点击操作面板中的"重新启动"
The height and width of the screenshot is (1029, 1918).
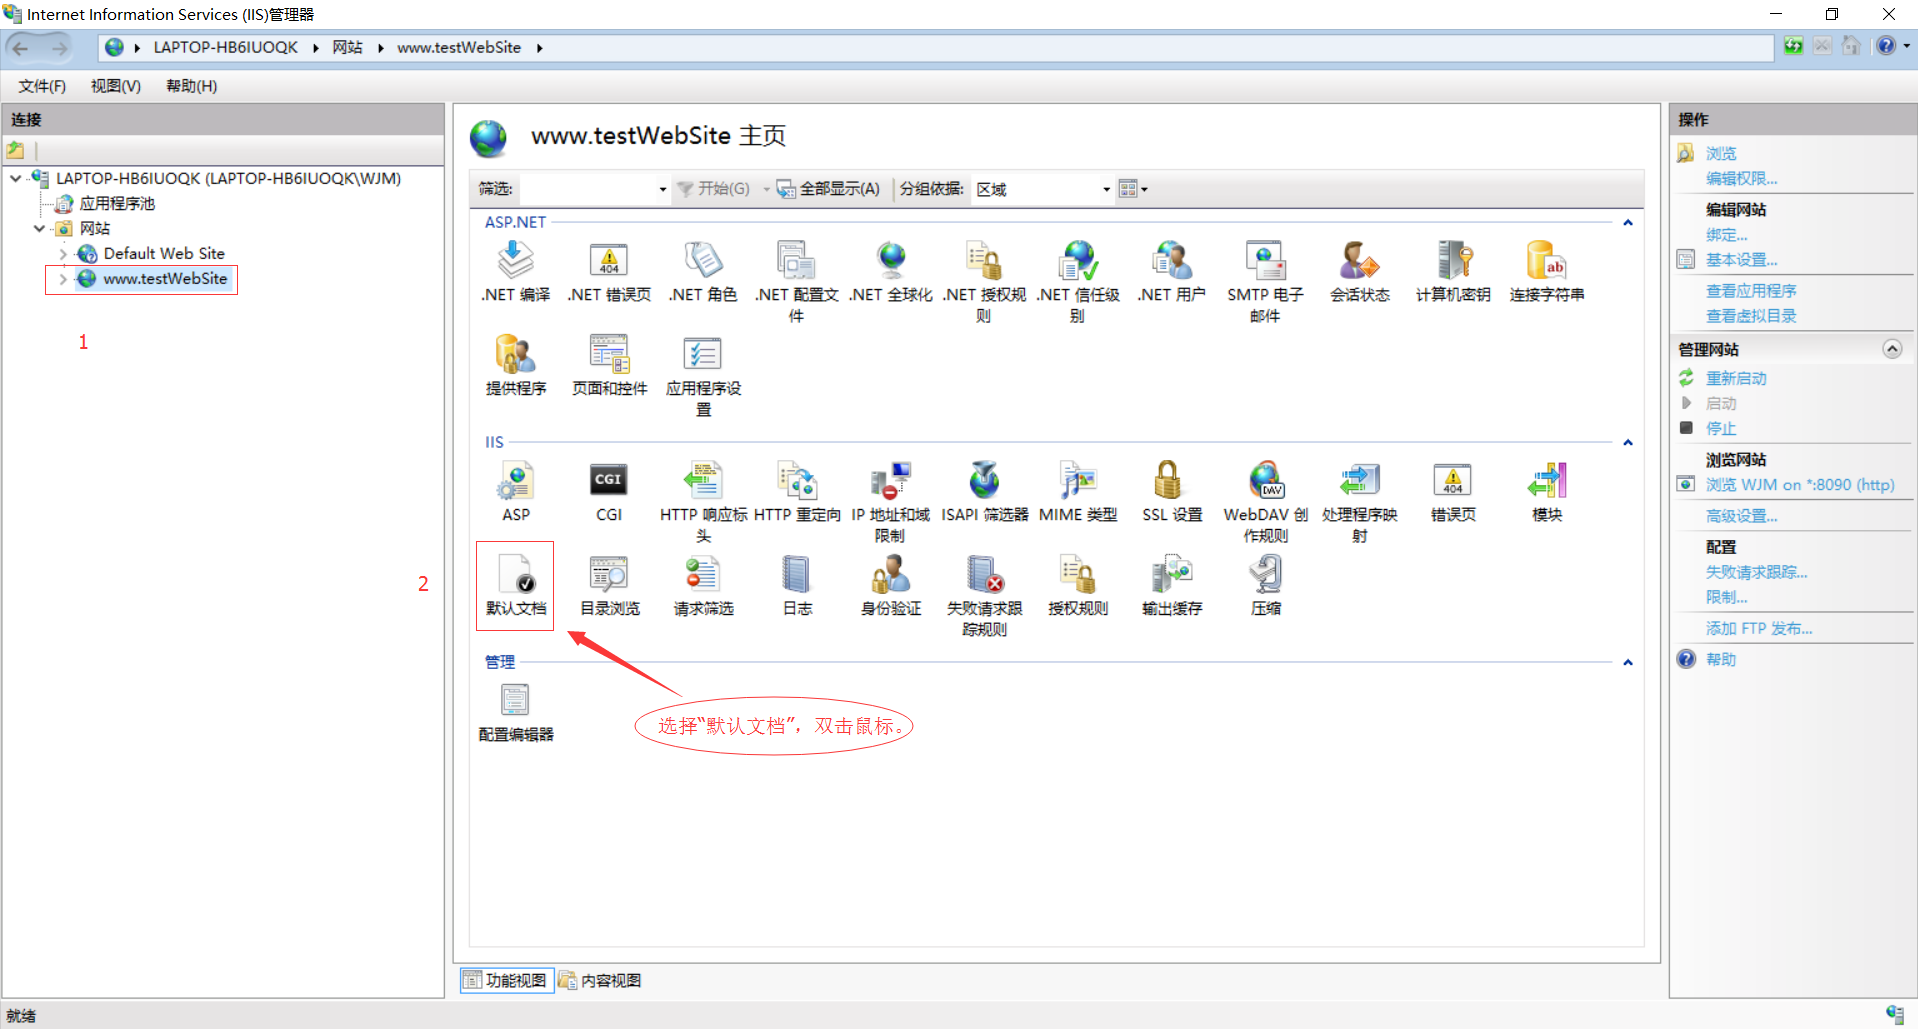click(1735, 378)
